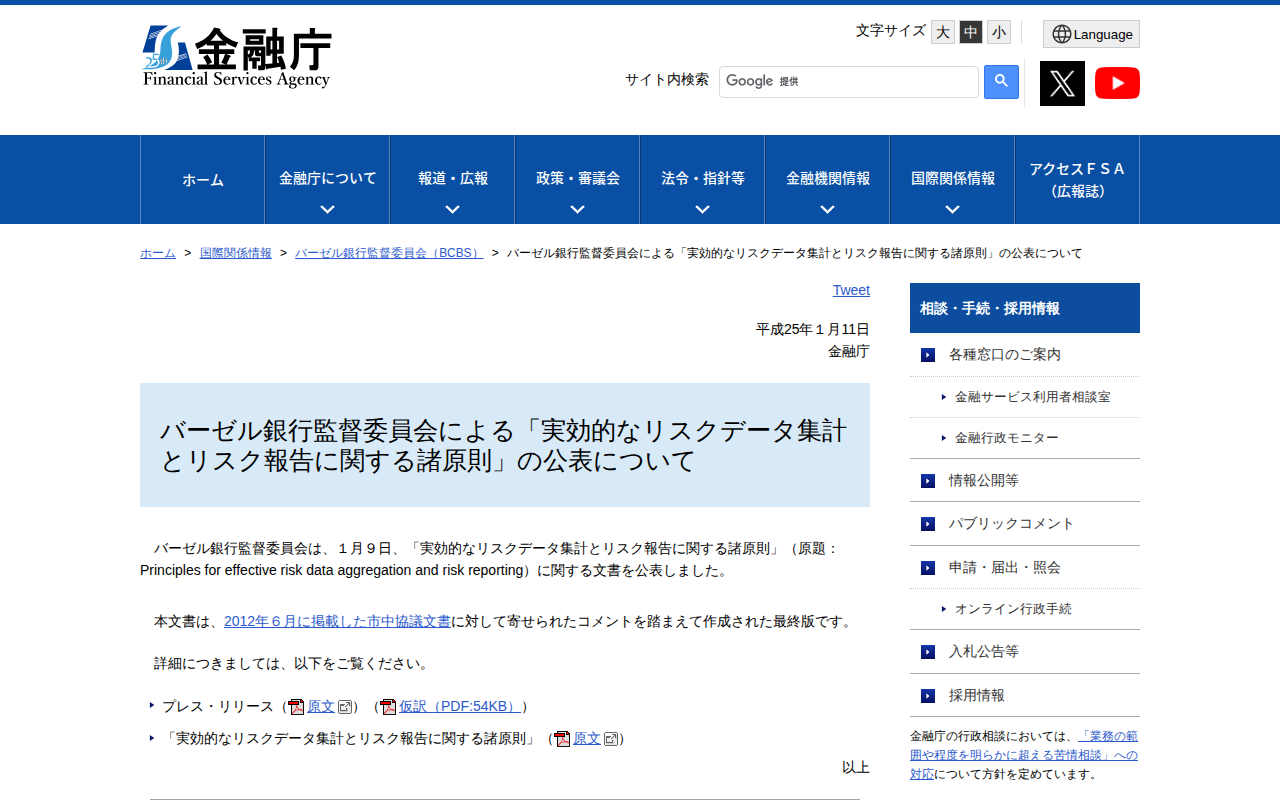This screenshot has width=1280, height=800.
Task: Switch text size to 小
Action: tap(998, 32)
